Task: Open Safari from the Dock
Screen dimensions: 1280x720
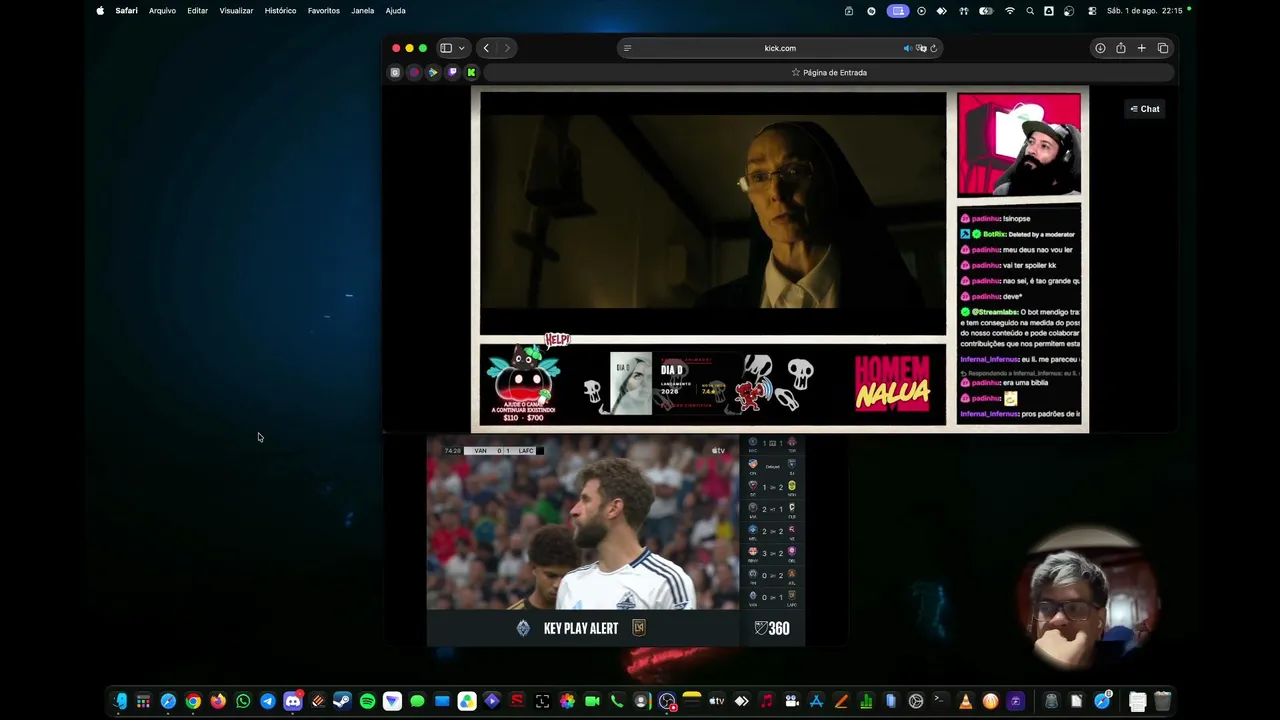Action: click(168, 701)
